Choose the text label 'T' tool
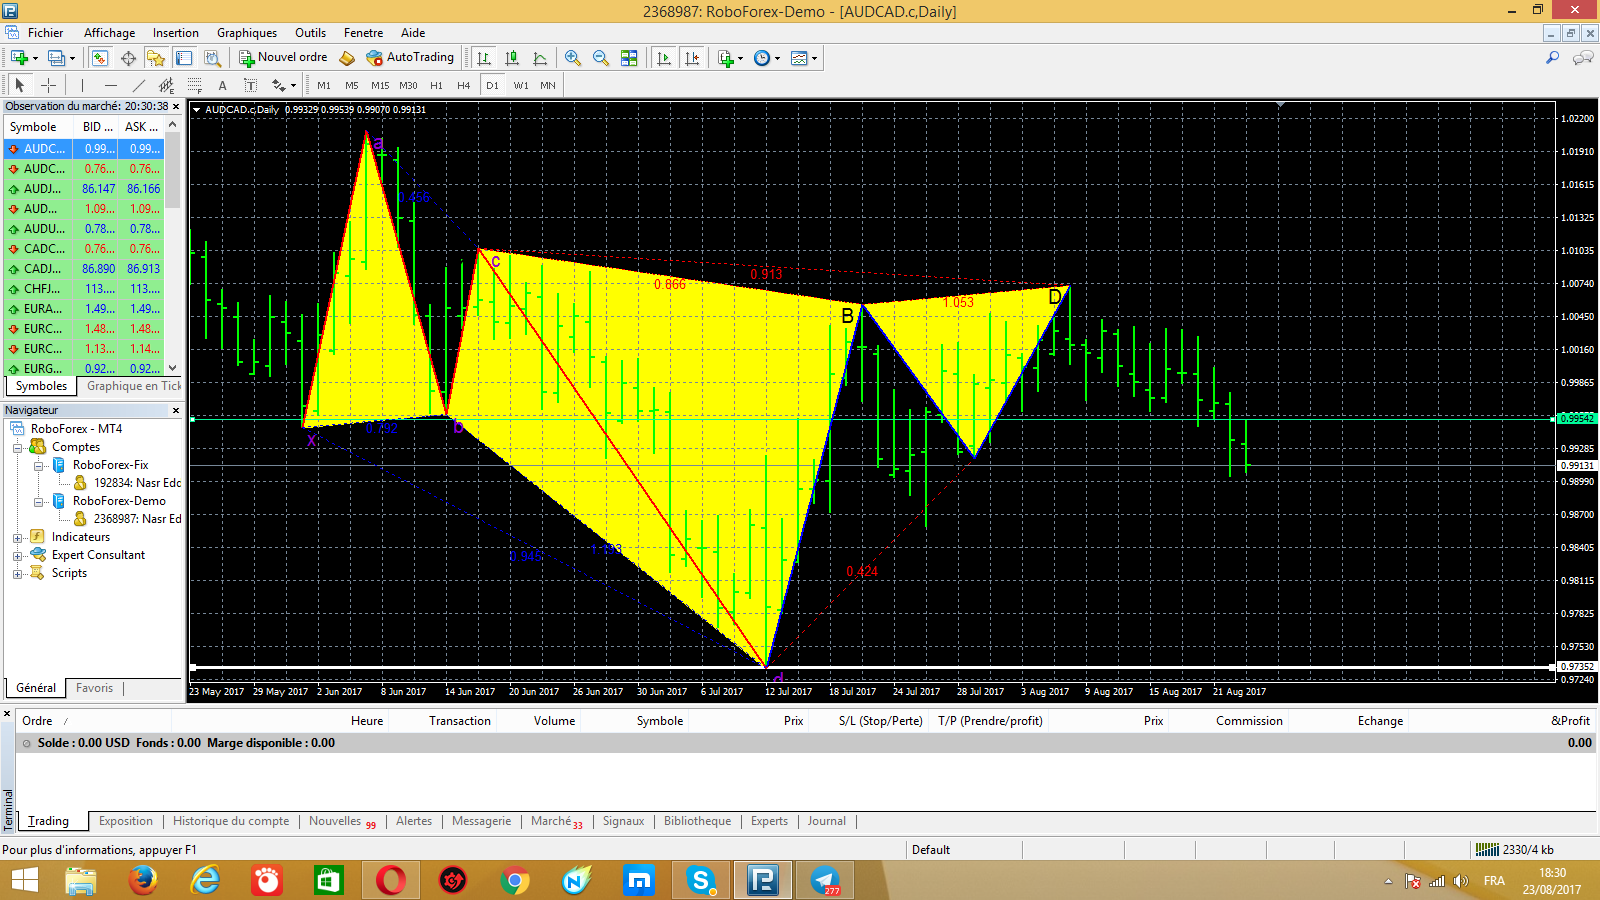This screenshot has width=1600, height=900. pos(250,86)
